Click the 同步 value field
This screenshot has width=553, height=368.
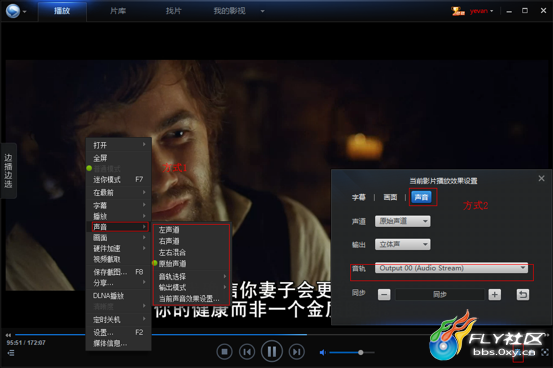439,294
